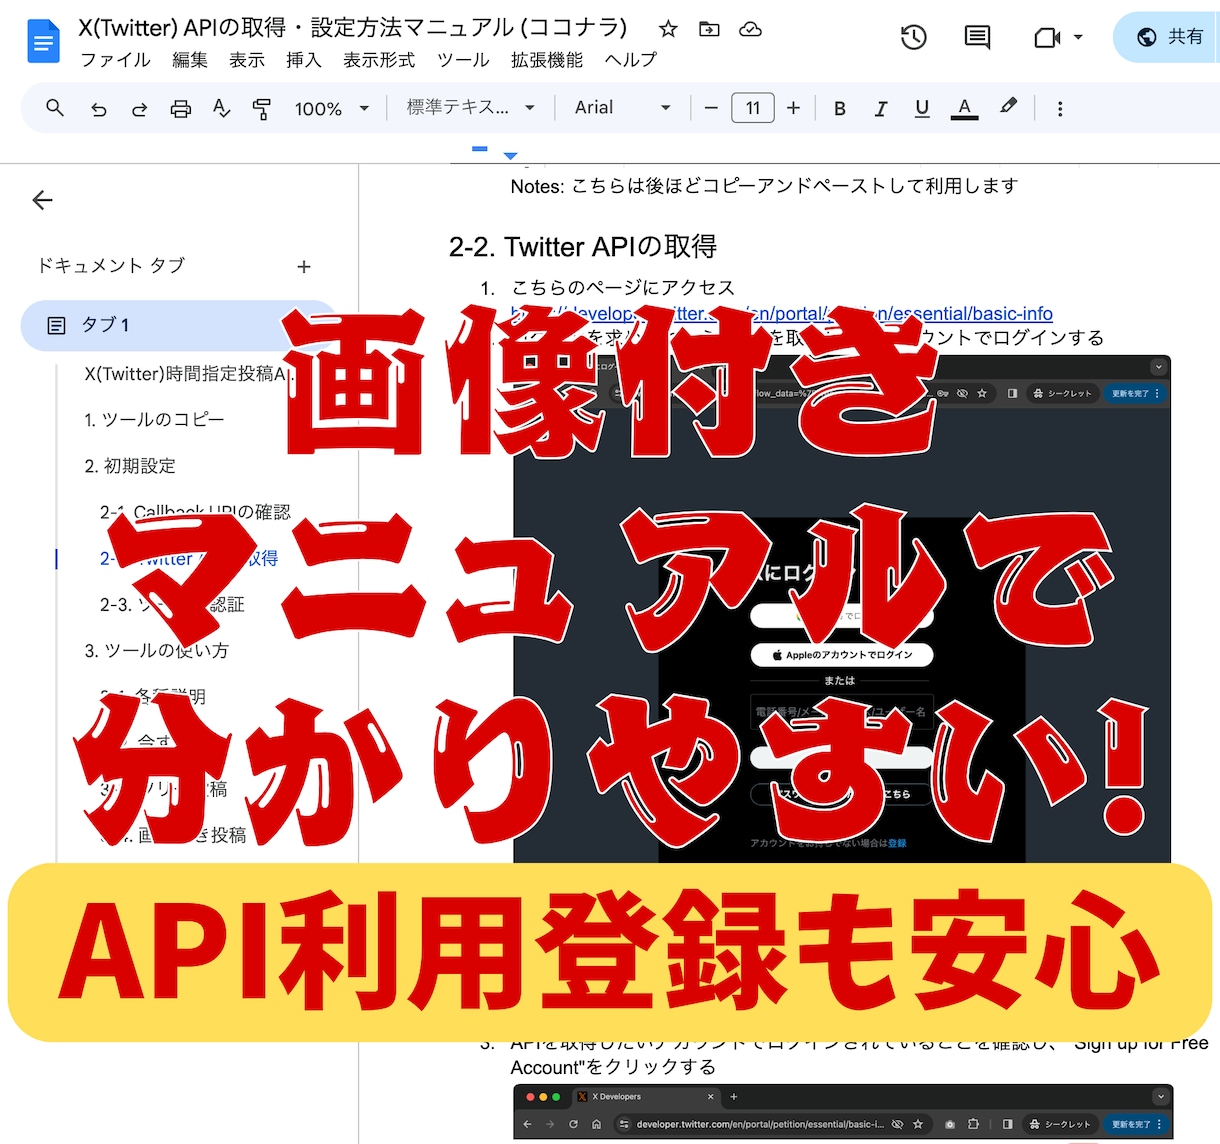1220x1144 pixels.
Task: Open the 挿入 menu
Action: [304, 60]
